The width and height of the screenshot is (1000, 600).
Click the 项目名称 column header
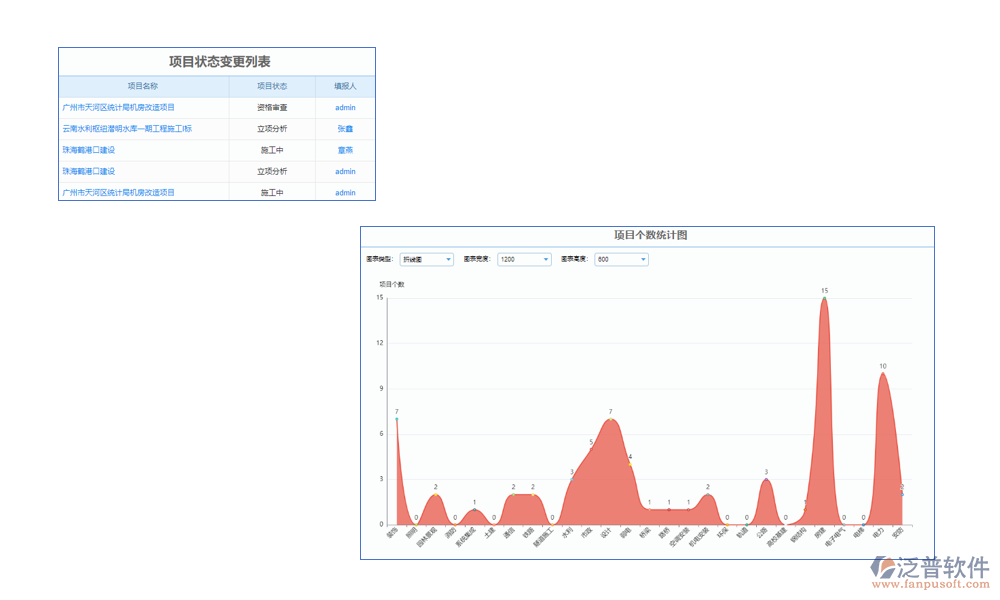pos(143,86)
